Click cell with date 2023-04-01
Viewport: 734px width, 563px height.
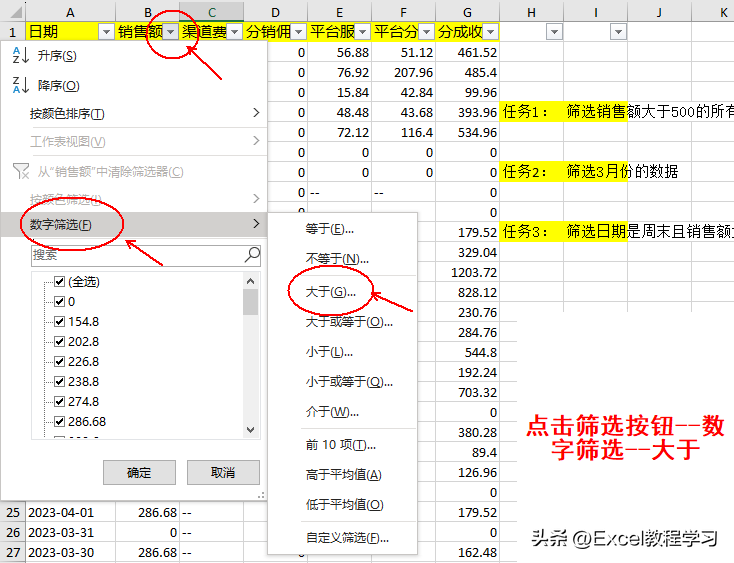pos(70,512)
